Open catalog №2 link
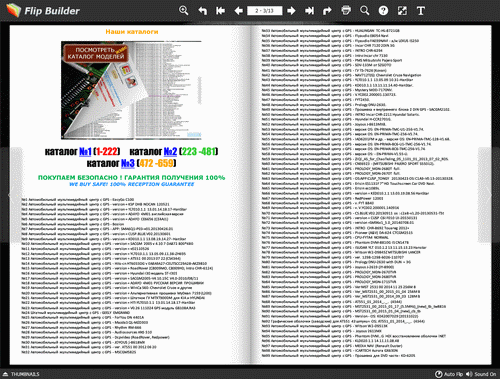This screenshot has height=379, width=500. [170, 152]
